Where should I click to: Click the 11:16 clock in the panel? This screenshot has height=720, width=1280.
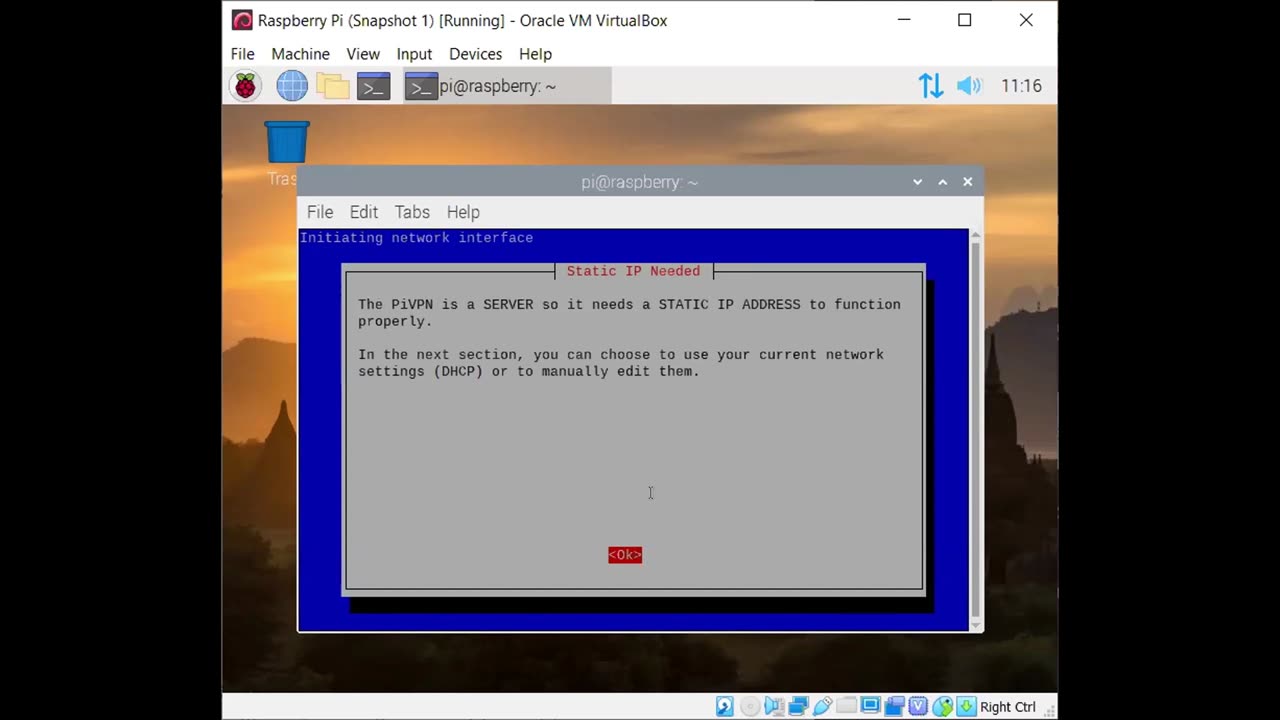point(1021,86)
